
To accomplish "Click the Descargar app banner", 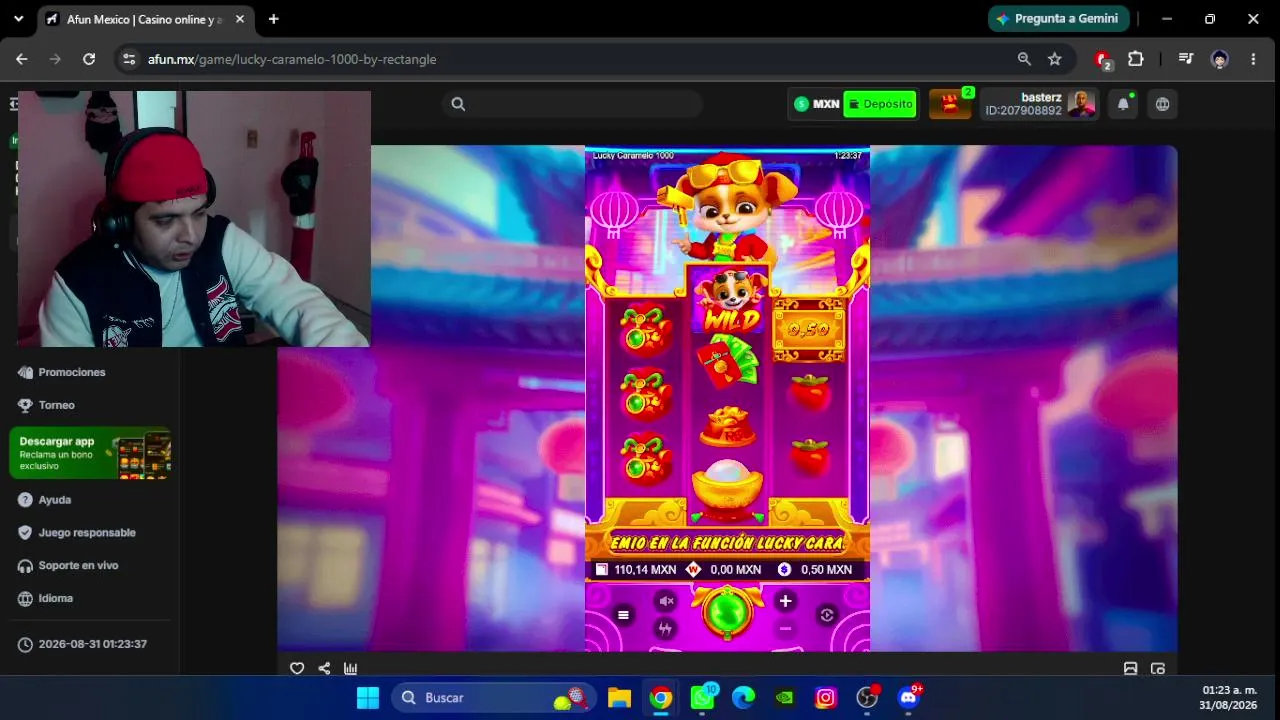I will coord(90,453).
